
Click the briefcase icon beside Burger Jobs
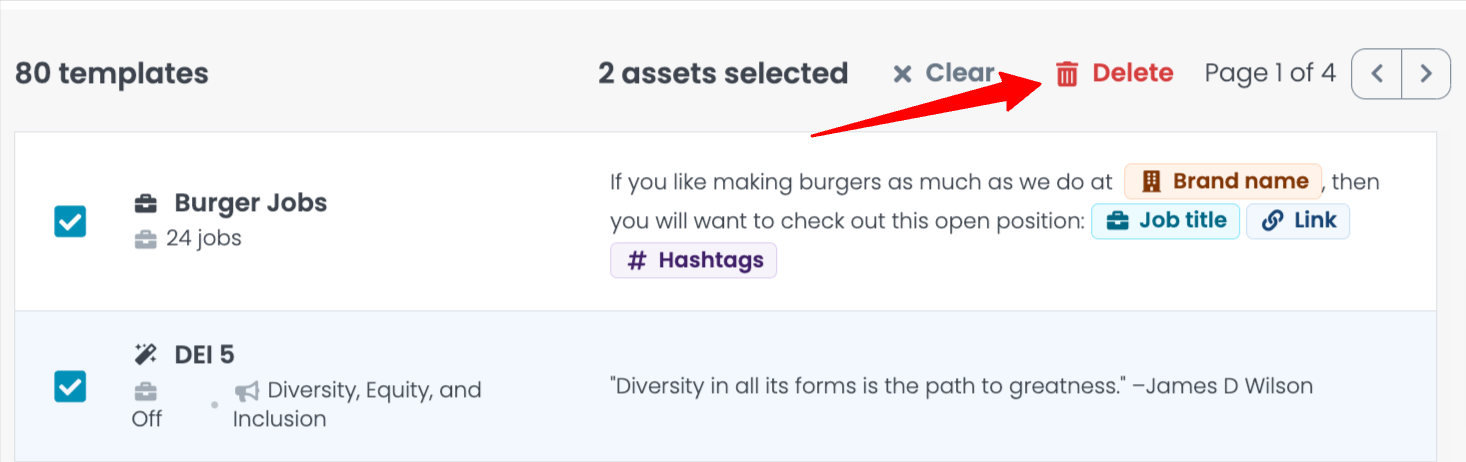pyautogui.click(x=146, y=203)
